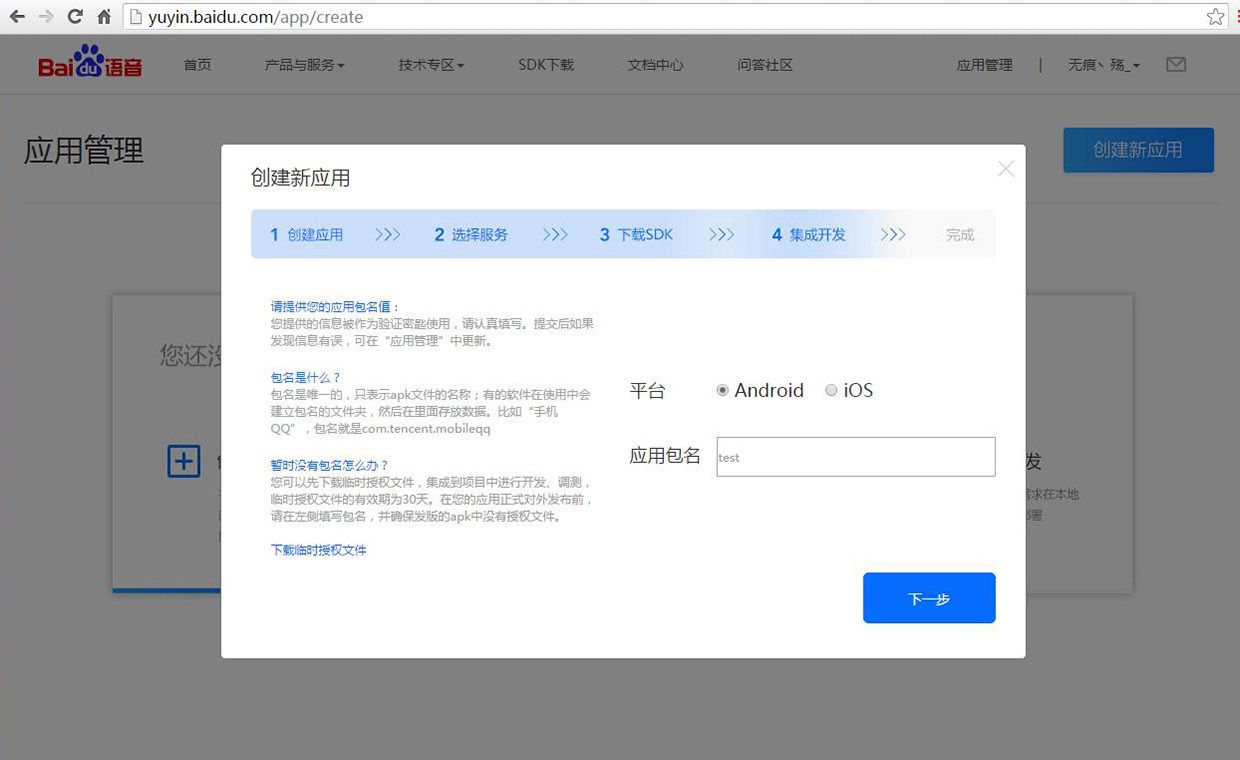Click the 下载临时授权文件 link
1240x760 pixels.
(x=319, y=550)
